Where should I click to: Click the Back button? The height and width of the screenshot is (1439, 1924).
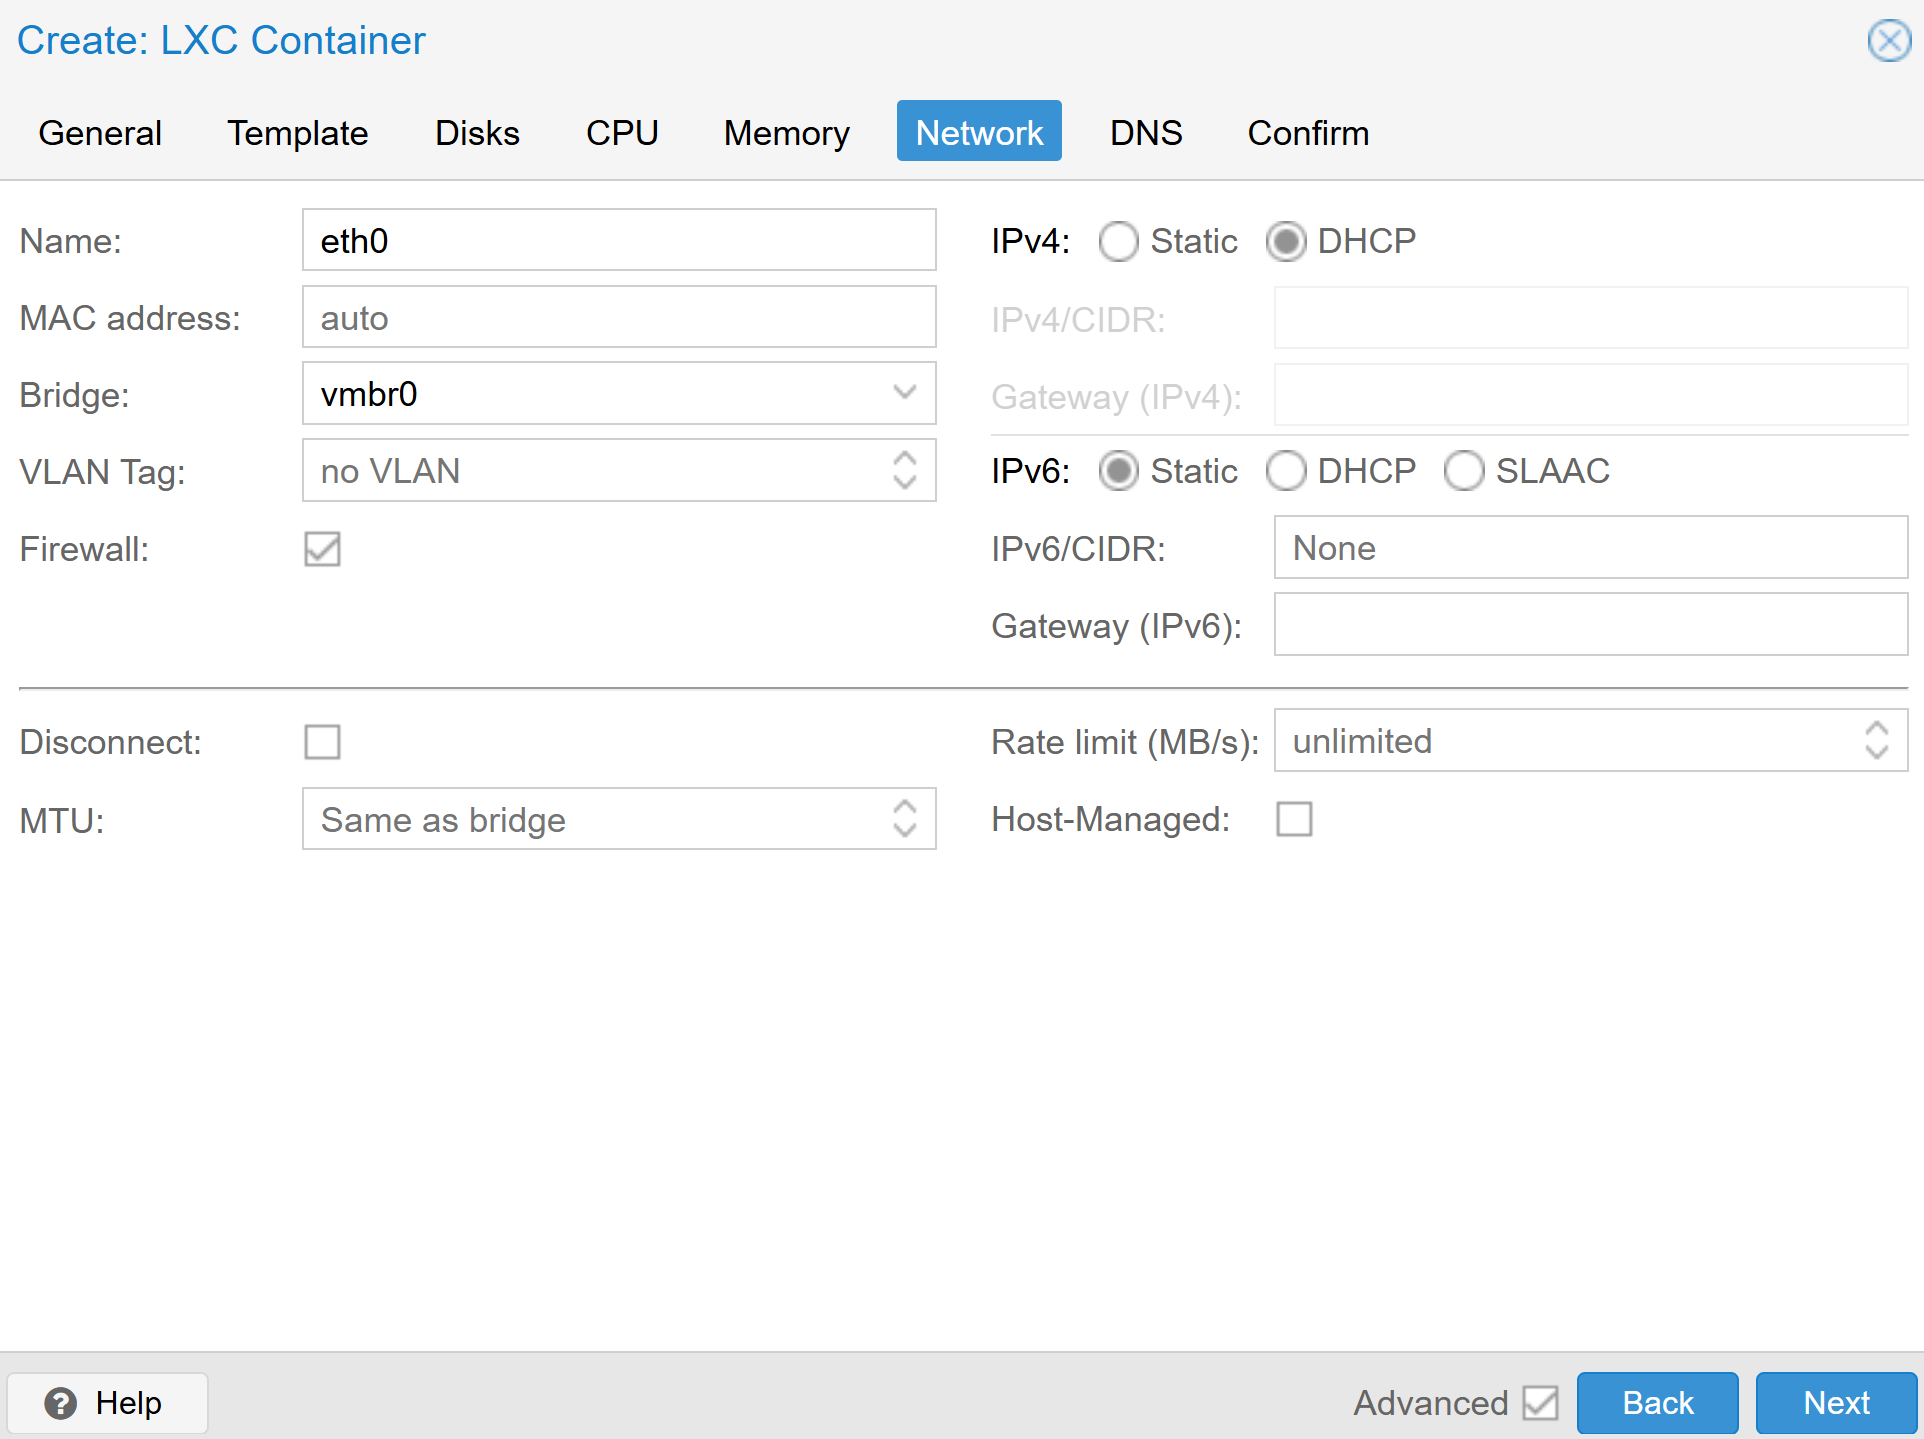click(1657, 1403)
